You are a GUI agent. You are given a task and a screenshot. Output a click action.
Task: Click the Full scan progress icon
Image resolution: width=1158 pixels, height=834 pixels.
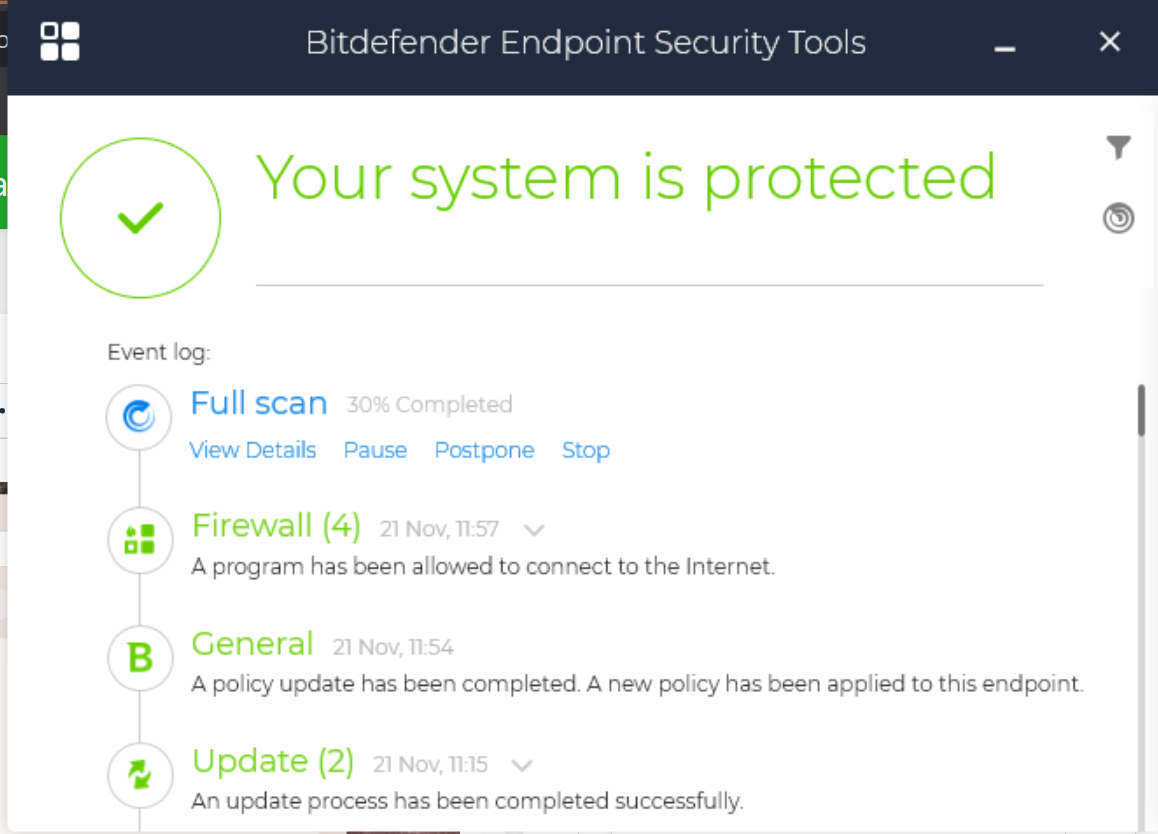coord(139,417)
